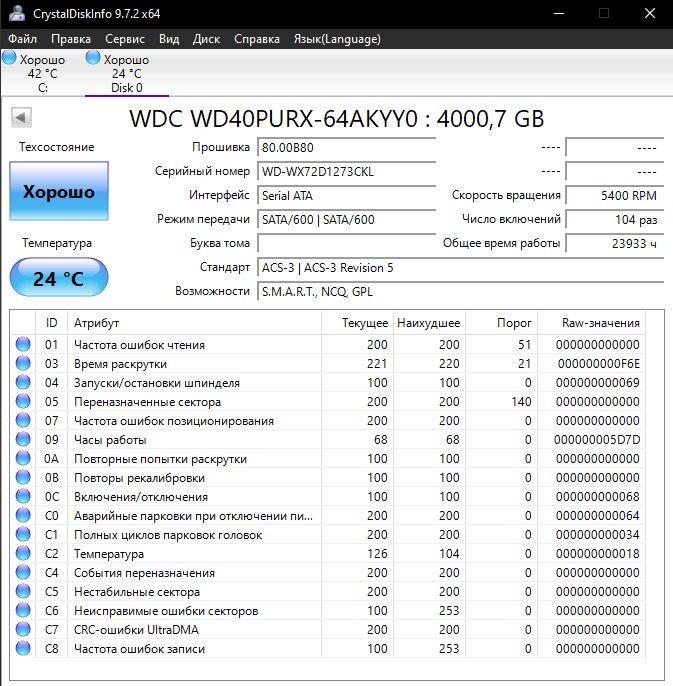Open the Сервис menu

125,39
